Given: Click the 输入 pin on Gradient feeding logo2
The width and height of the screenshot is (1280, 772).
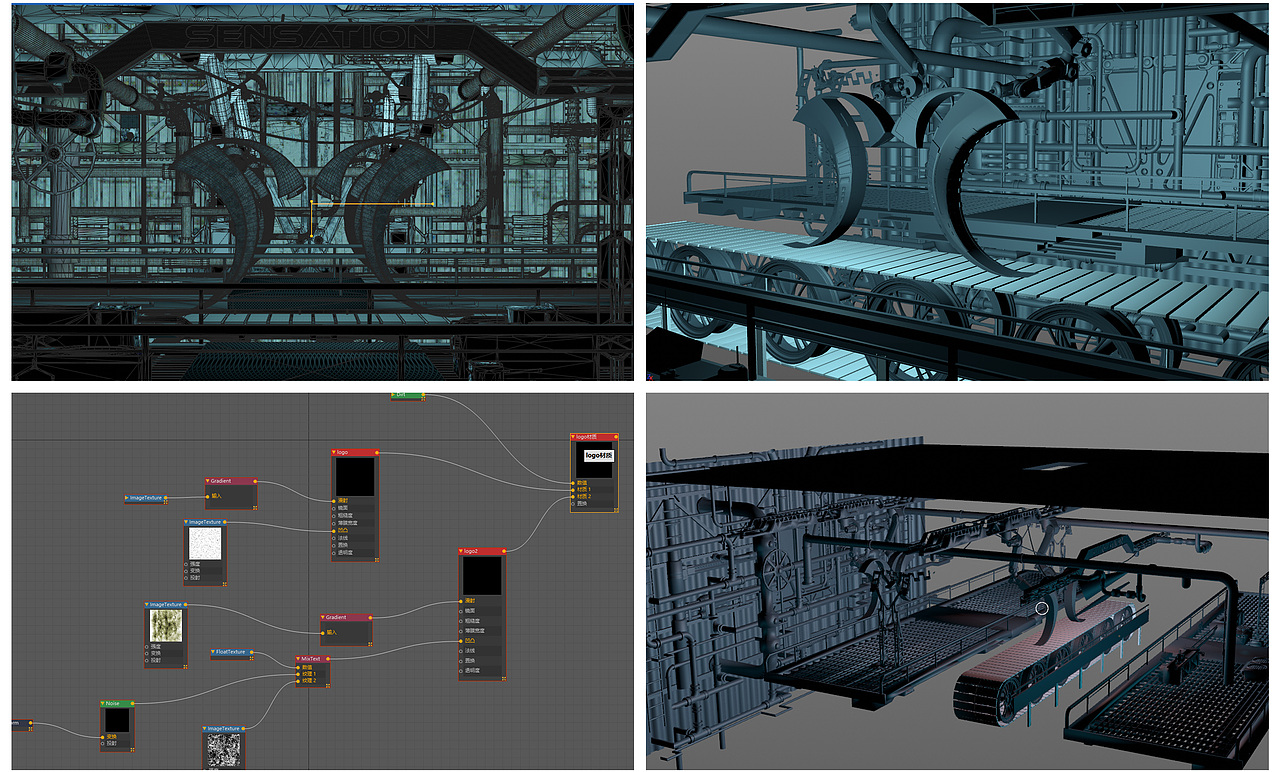Looking at the screenshot, I should [x=323, y=632].
